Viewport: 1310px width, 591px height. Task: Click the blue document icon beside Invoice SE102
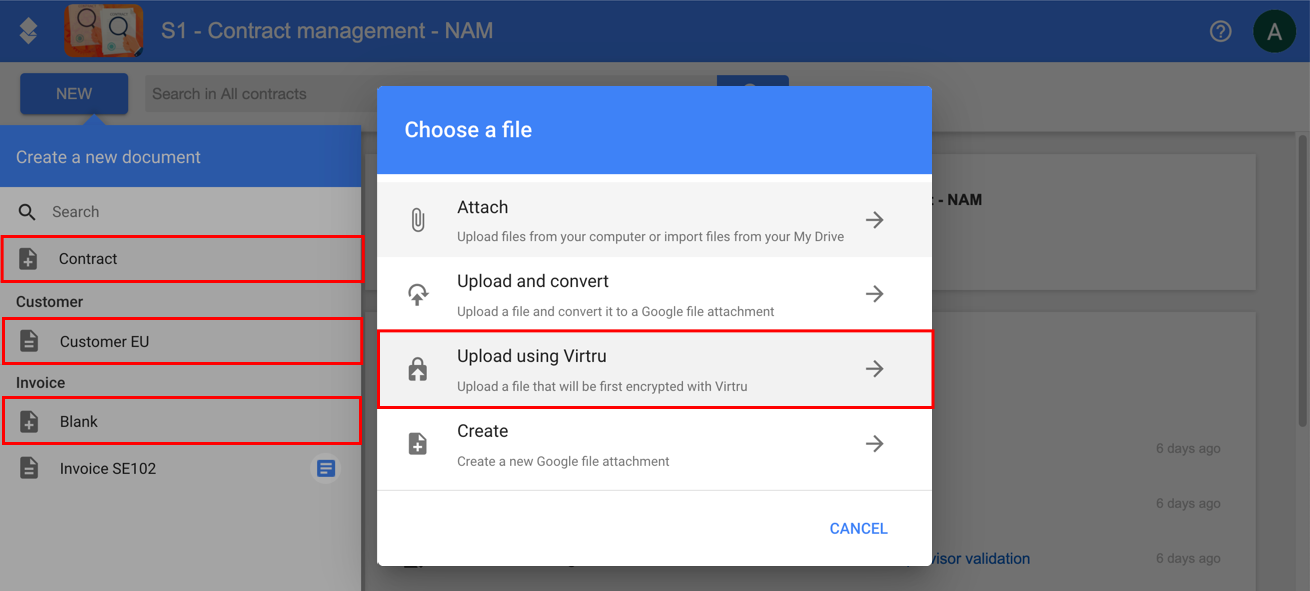[325, 468]
